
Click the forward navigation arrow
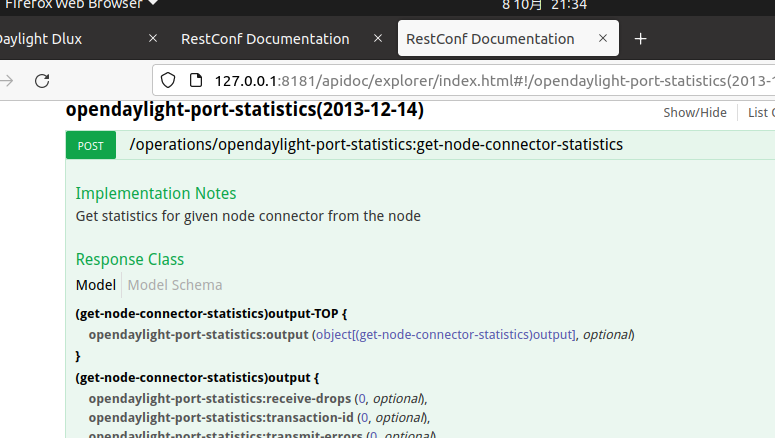coord(6,80)
